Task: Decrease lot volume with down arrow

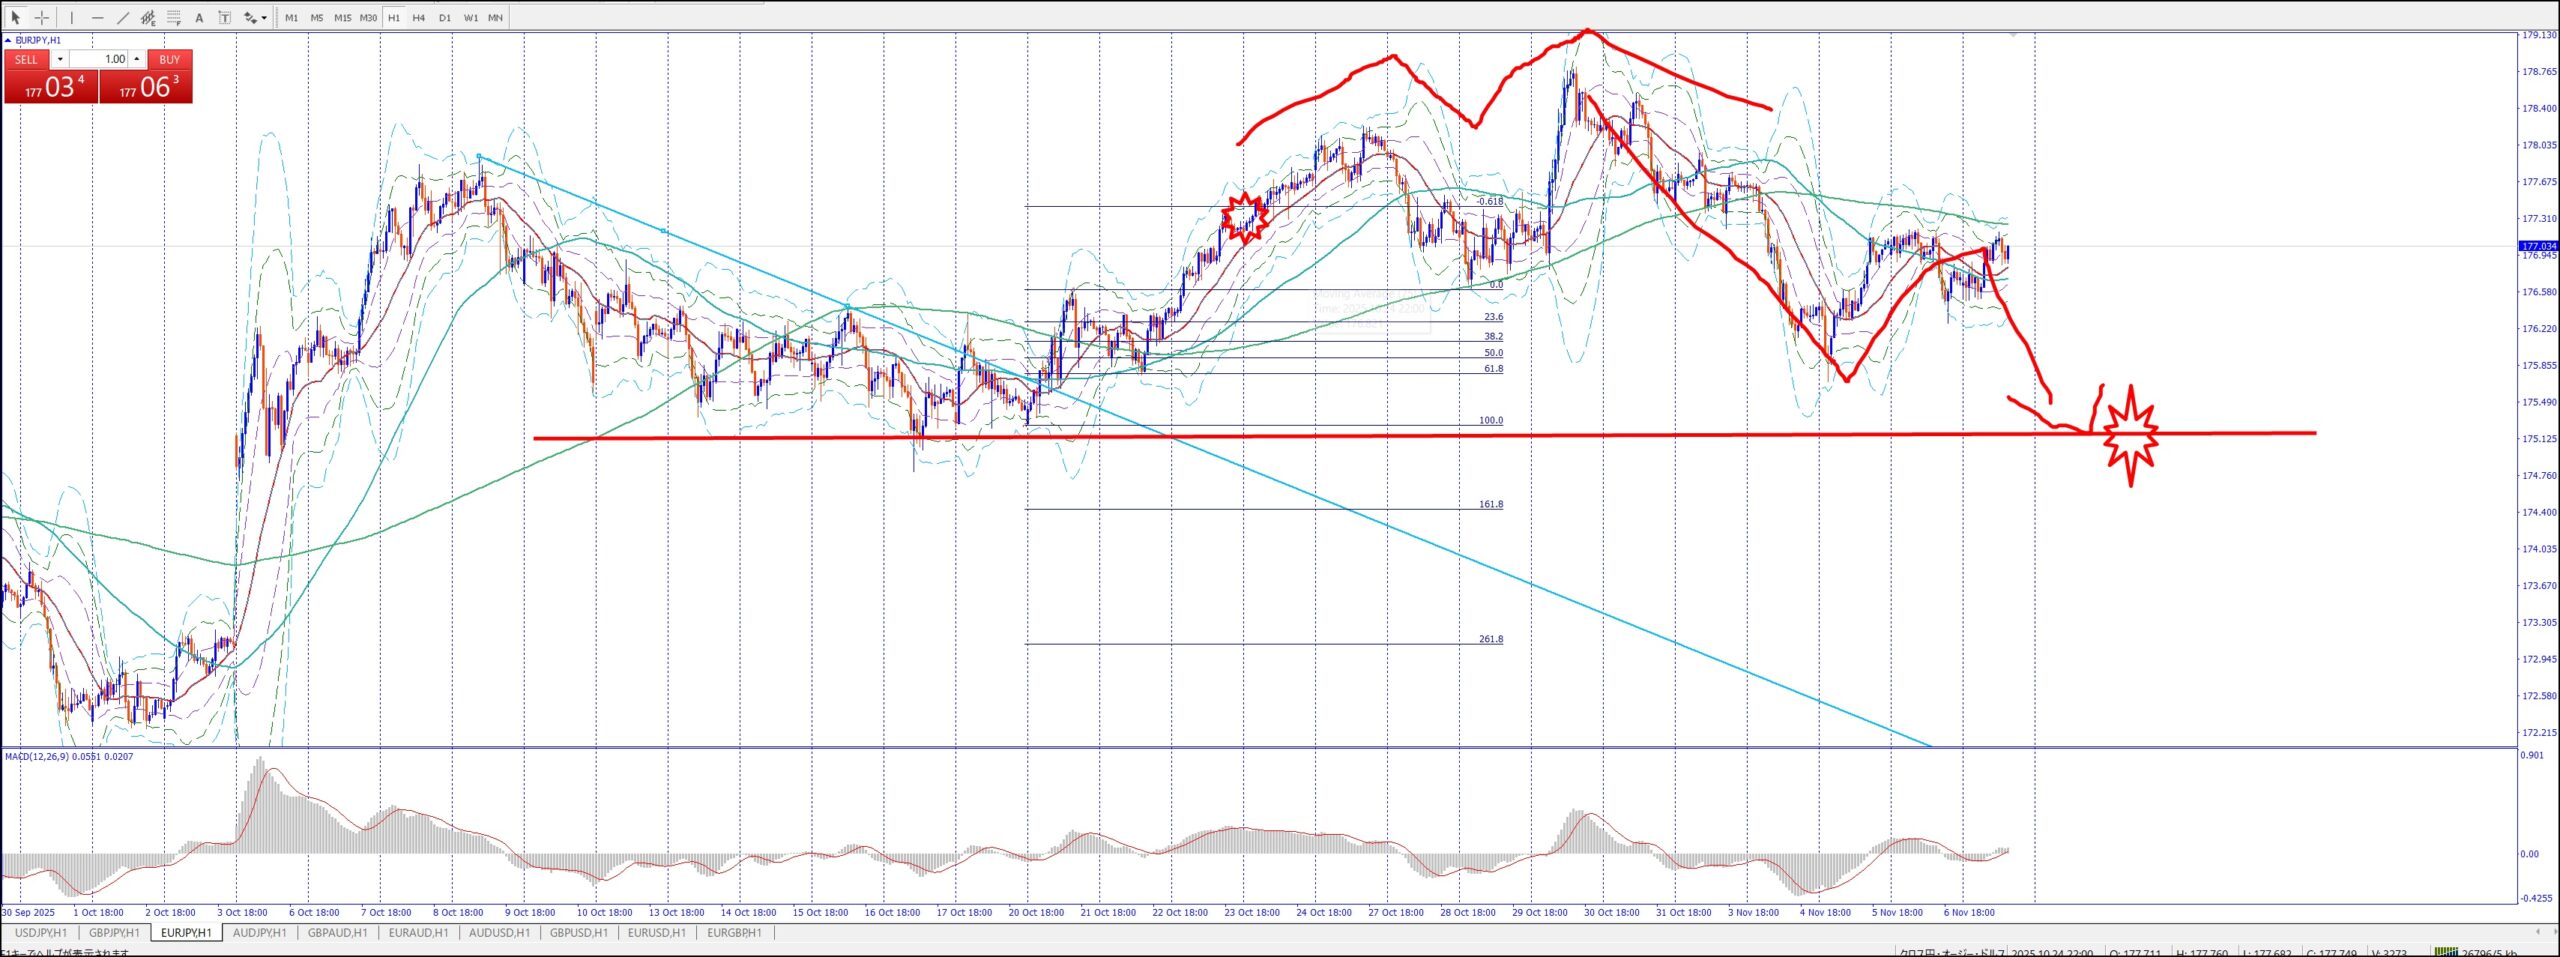Action: 60,59
